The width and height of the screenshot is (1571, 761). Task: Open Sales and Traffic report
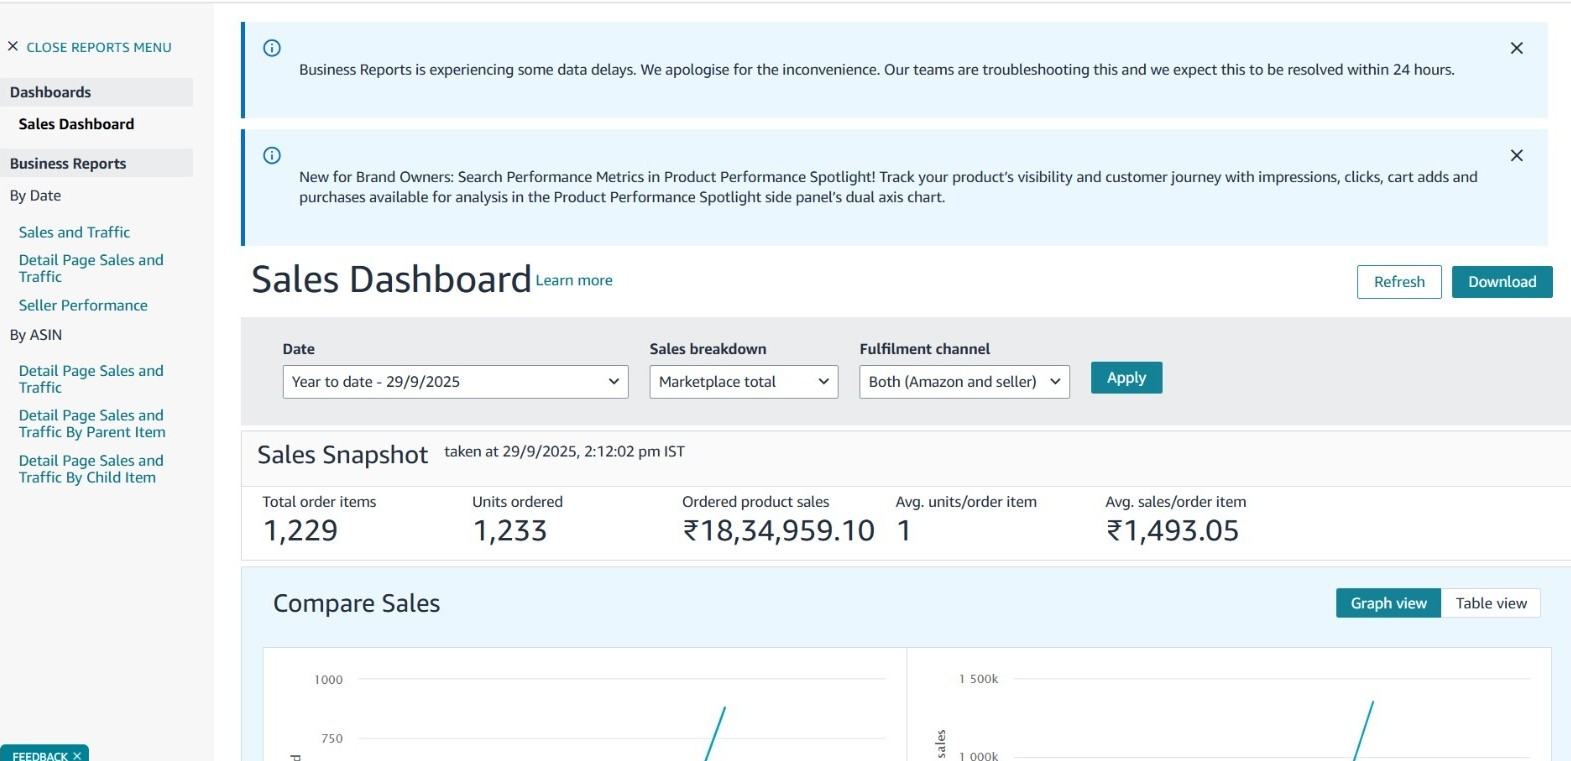74,232
